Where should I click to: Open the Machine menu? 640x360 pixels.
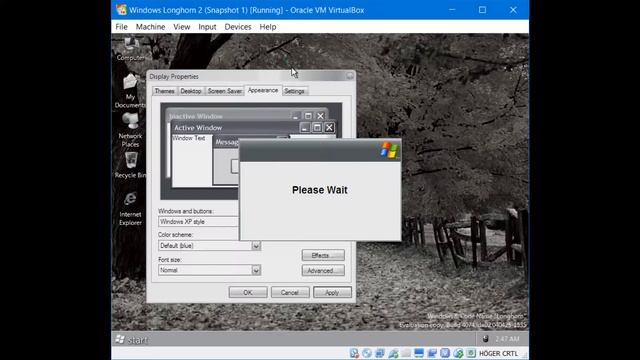[150, 27]
